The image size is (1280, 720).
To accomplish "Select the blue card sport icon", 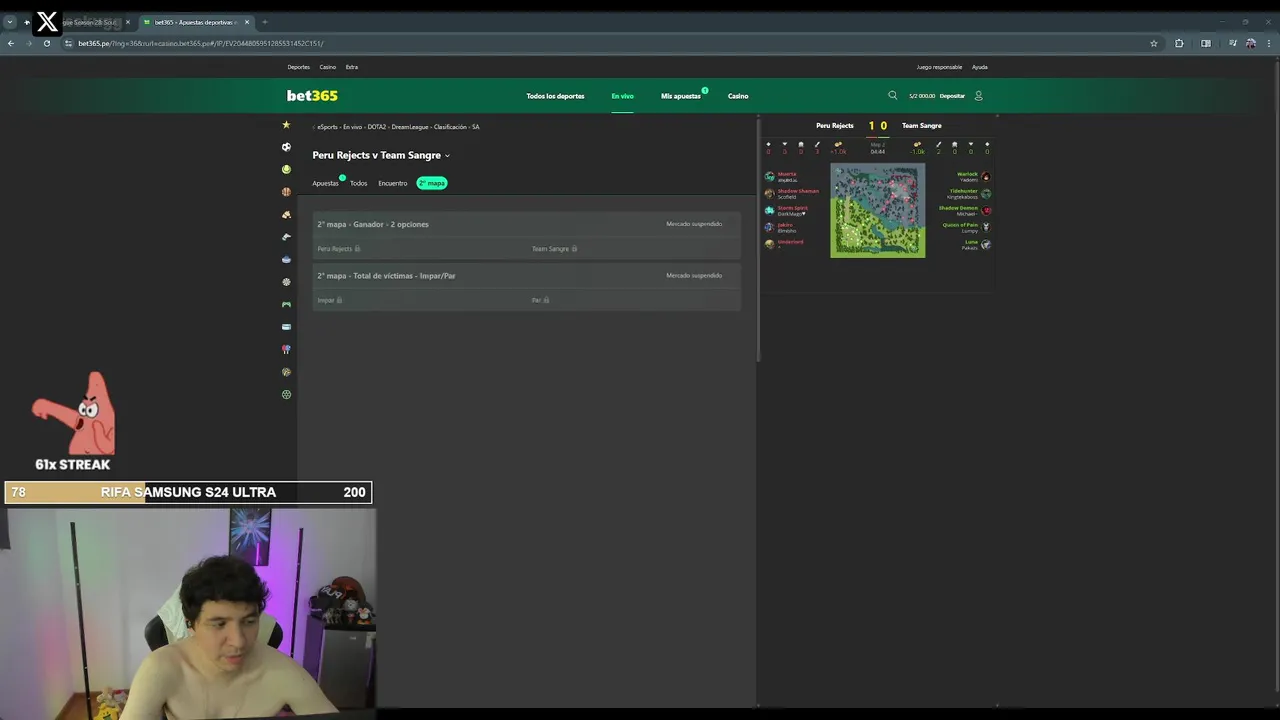I will click(x=286, y=327).
